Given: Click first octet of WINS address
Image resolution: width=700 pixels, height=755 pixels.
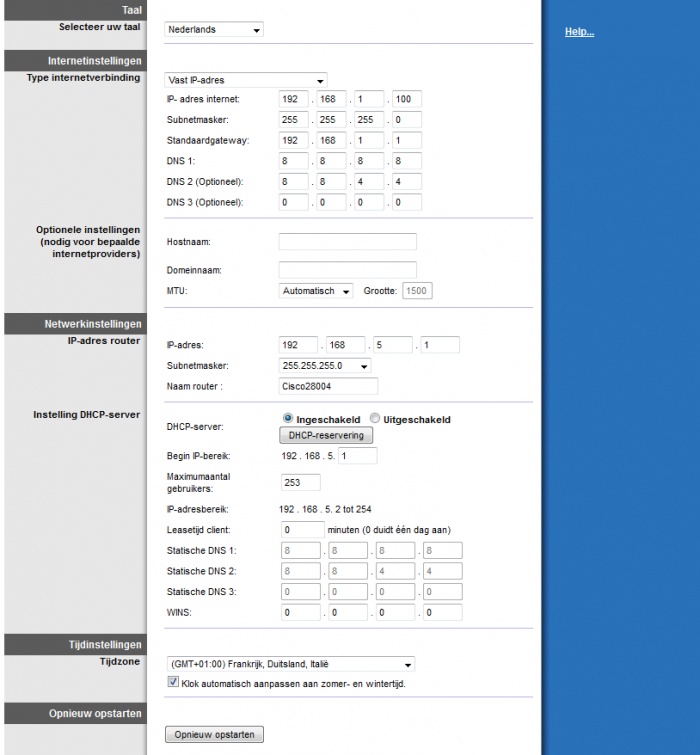Looking at the screenshot, I should [x=301, y=612].
